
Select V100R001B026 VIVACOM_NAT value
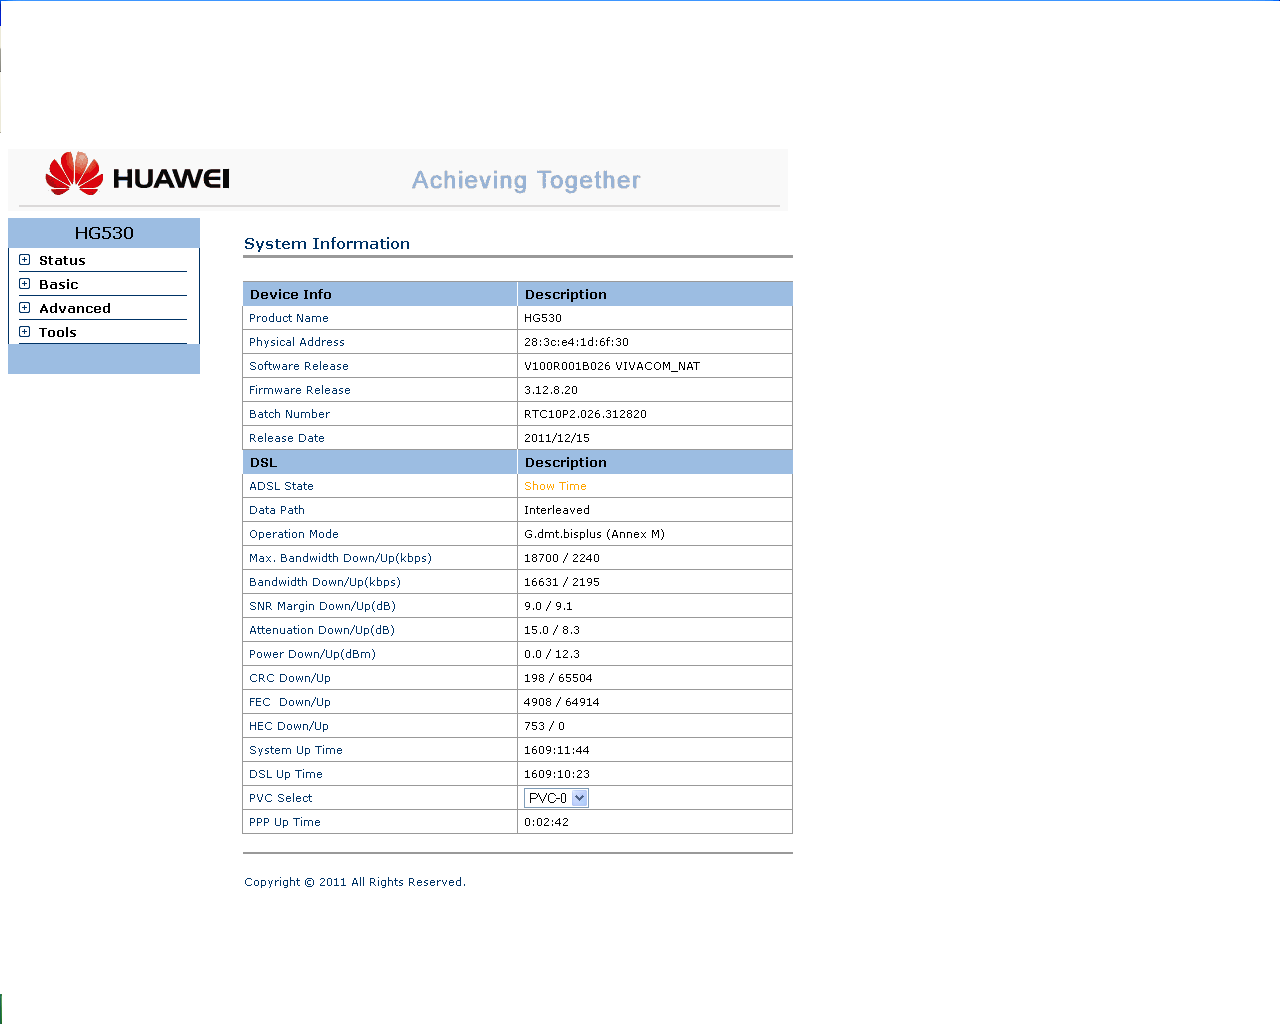612,366
